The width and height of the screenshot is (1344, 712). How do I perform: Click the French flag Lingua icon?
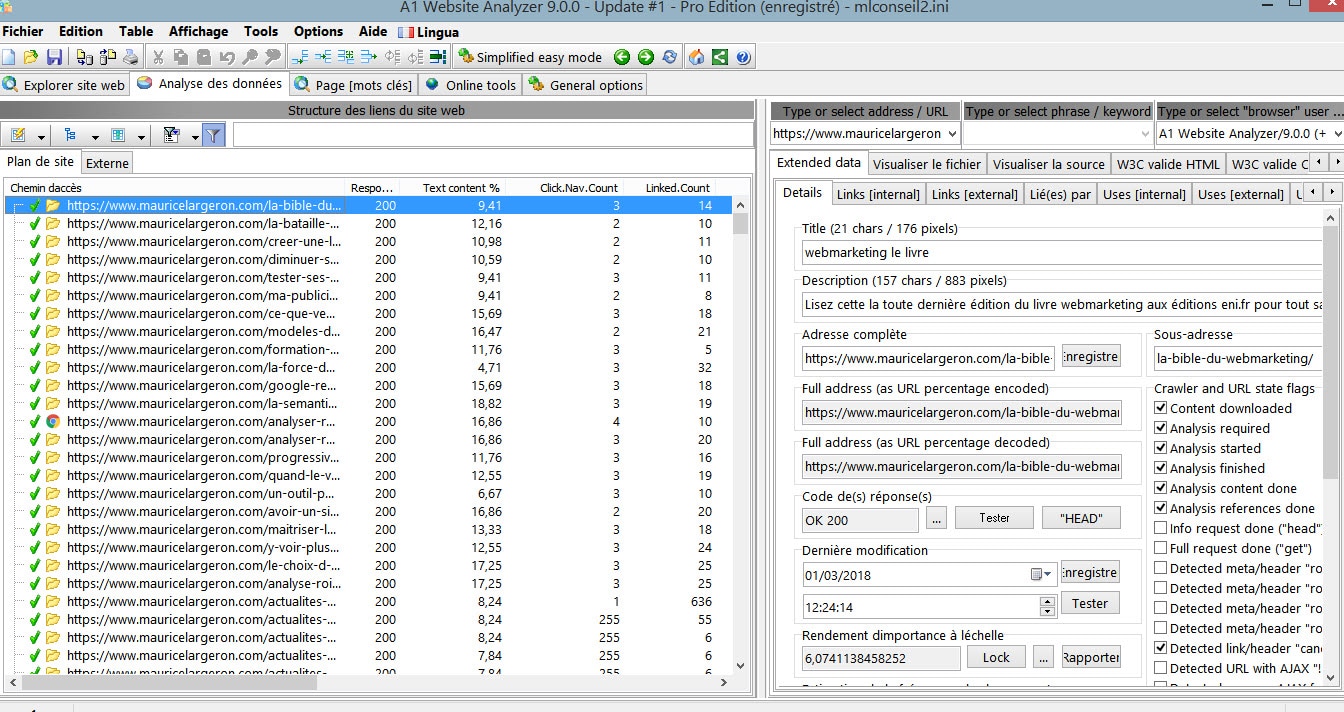tap(406, 32)
